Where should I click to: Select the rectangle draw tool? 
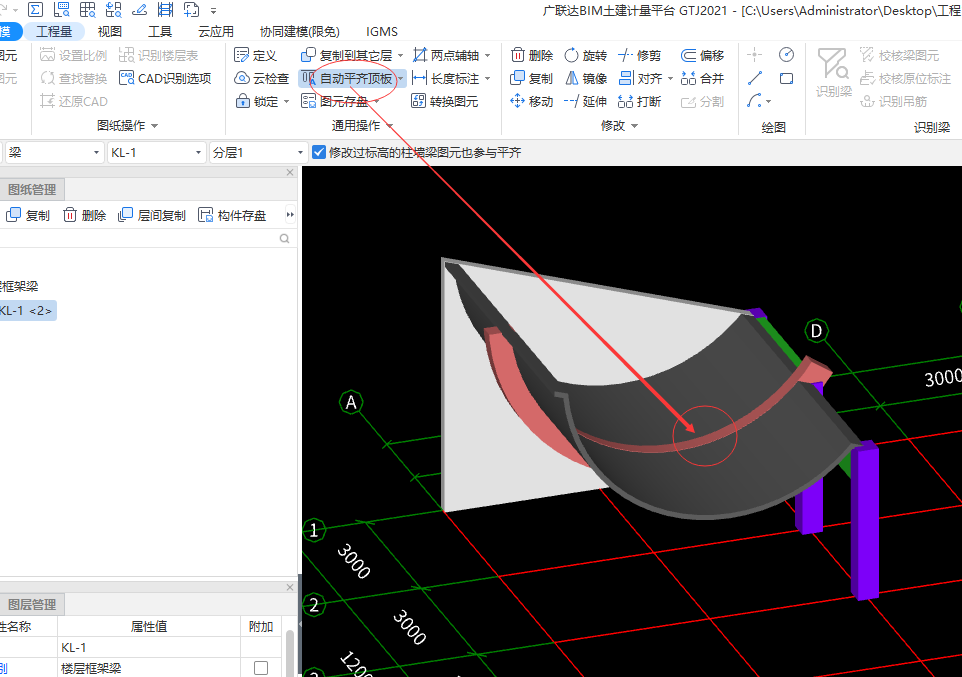[787, 78]
